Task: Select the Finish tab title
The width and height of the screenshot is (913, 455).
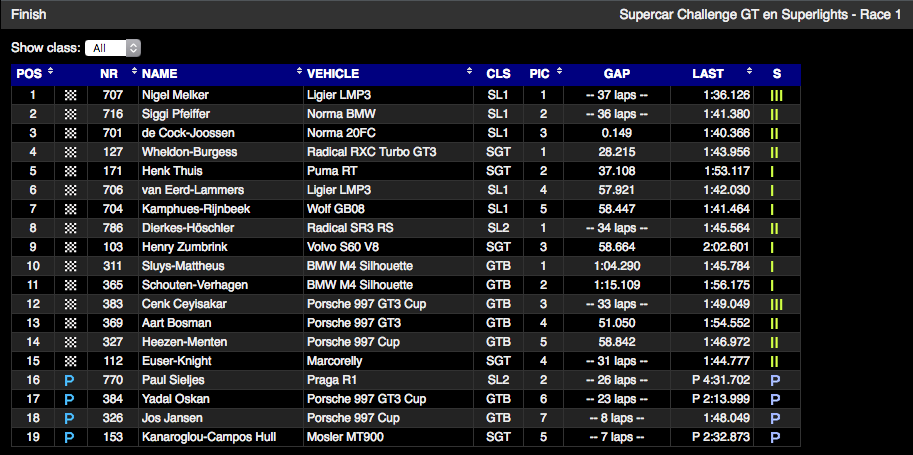Action: click(x=28, y=15)
